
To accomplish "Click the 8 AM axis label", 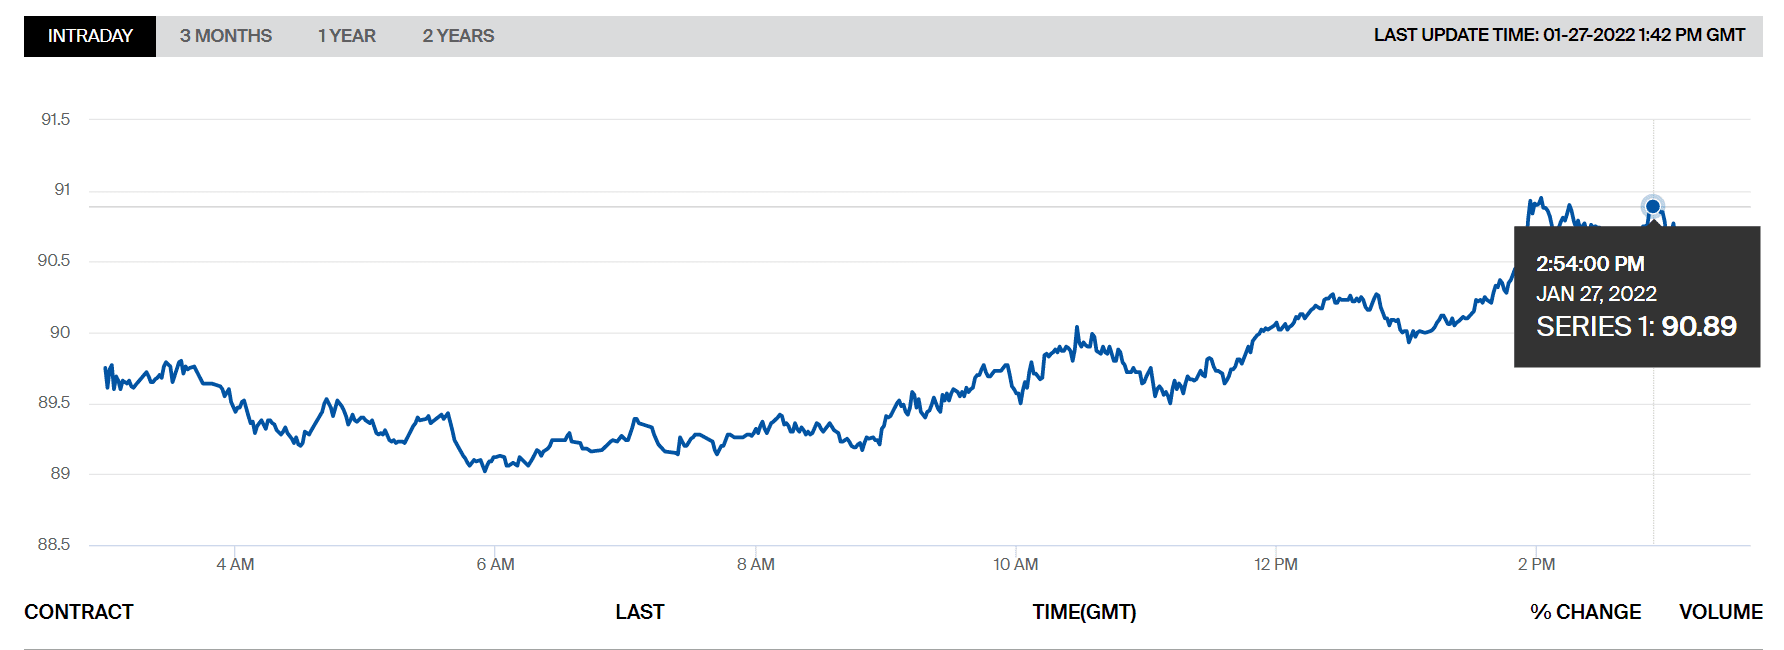I will click(x=756, y=564).
